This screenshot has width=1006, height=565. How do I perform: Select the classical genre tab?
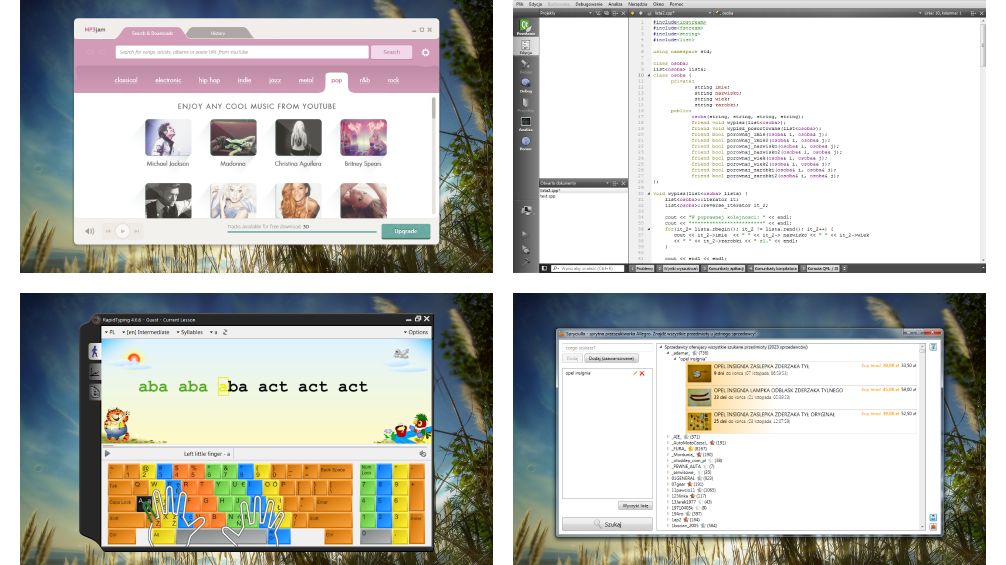point(126,80)
